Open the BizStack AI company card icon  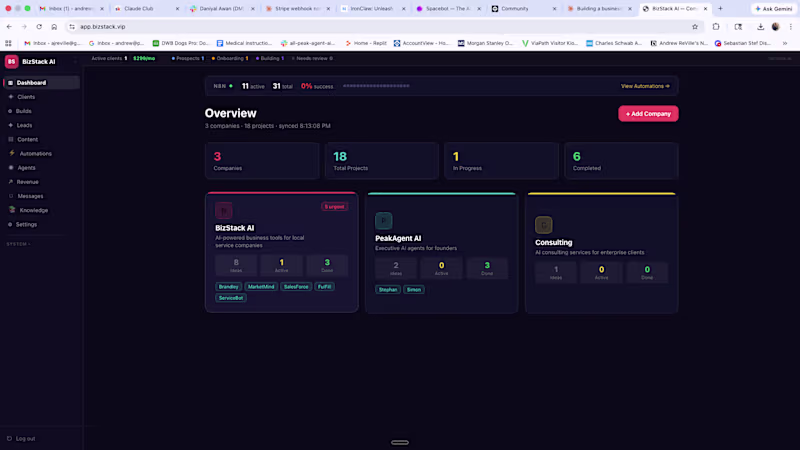pos(223,210)
